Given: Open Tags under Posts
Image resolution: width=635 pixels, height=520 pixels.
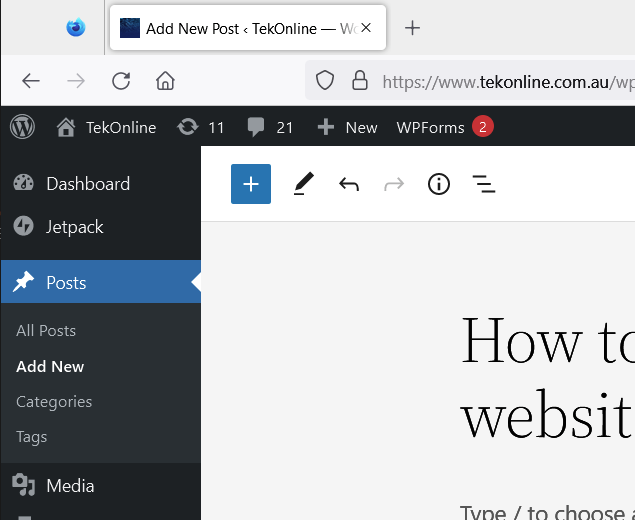Looking at the screenshot, I should 32,437.
